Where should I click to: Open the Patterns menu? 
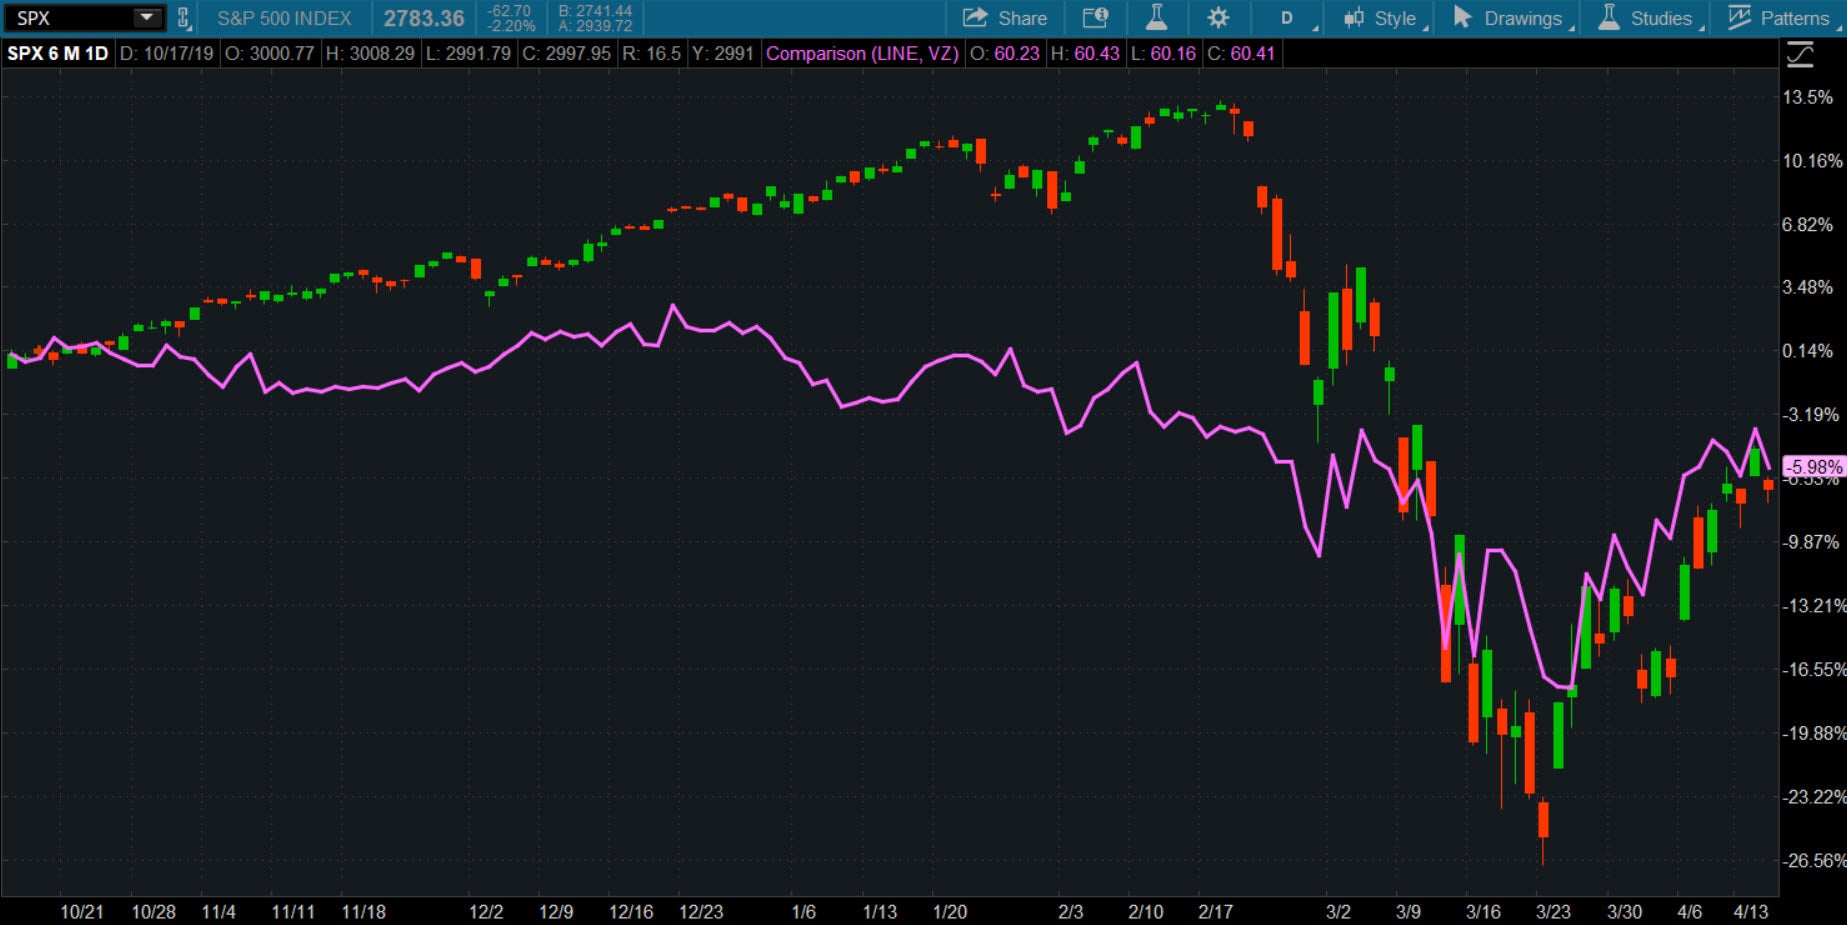tap(1783, 18)
